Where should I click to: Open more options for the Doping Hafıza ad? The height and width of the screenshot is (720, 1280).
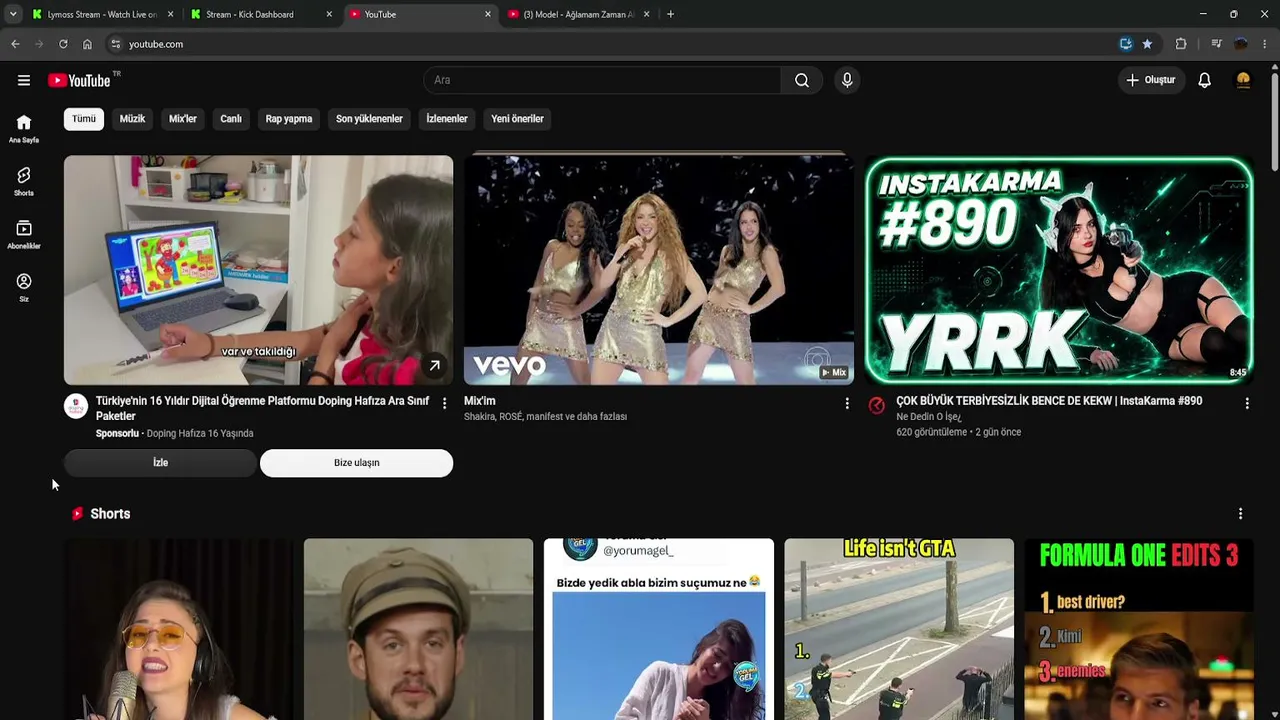pos(445,403)
